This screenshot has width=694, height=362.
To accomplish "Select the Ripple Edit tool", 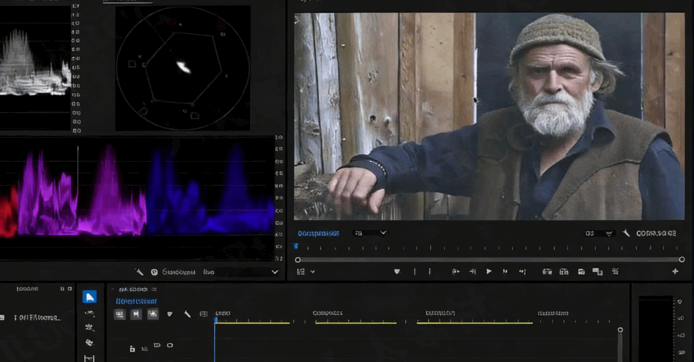I will (x=89, y=328).
